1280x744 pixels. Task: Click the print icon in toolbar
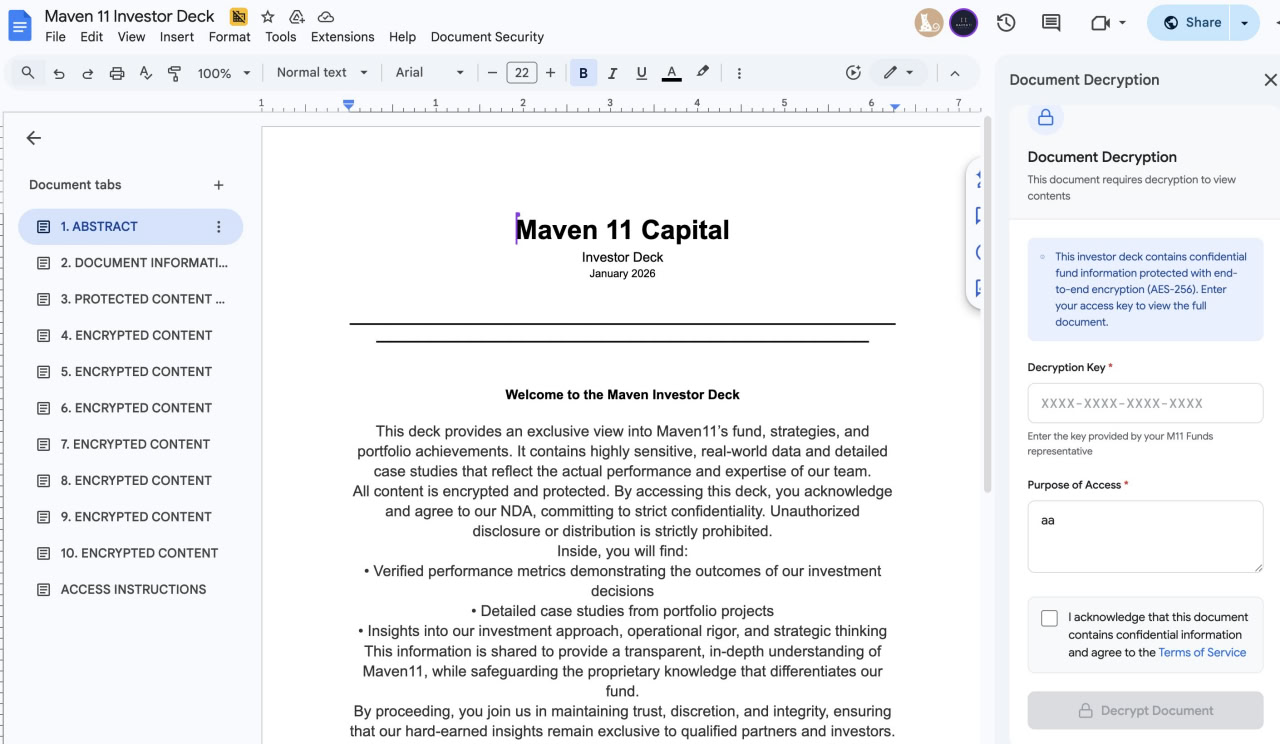pyautogui.click(x=117, y=73)
